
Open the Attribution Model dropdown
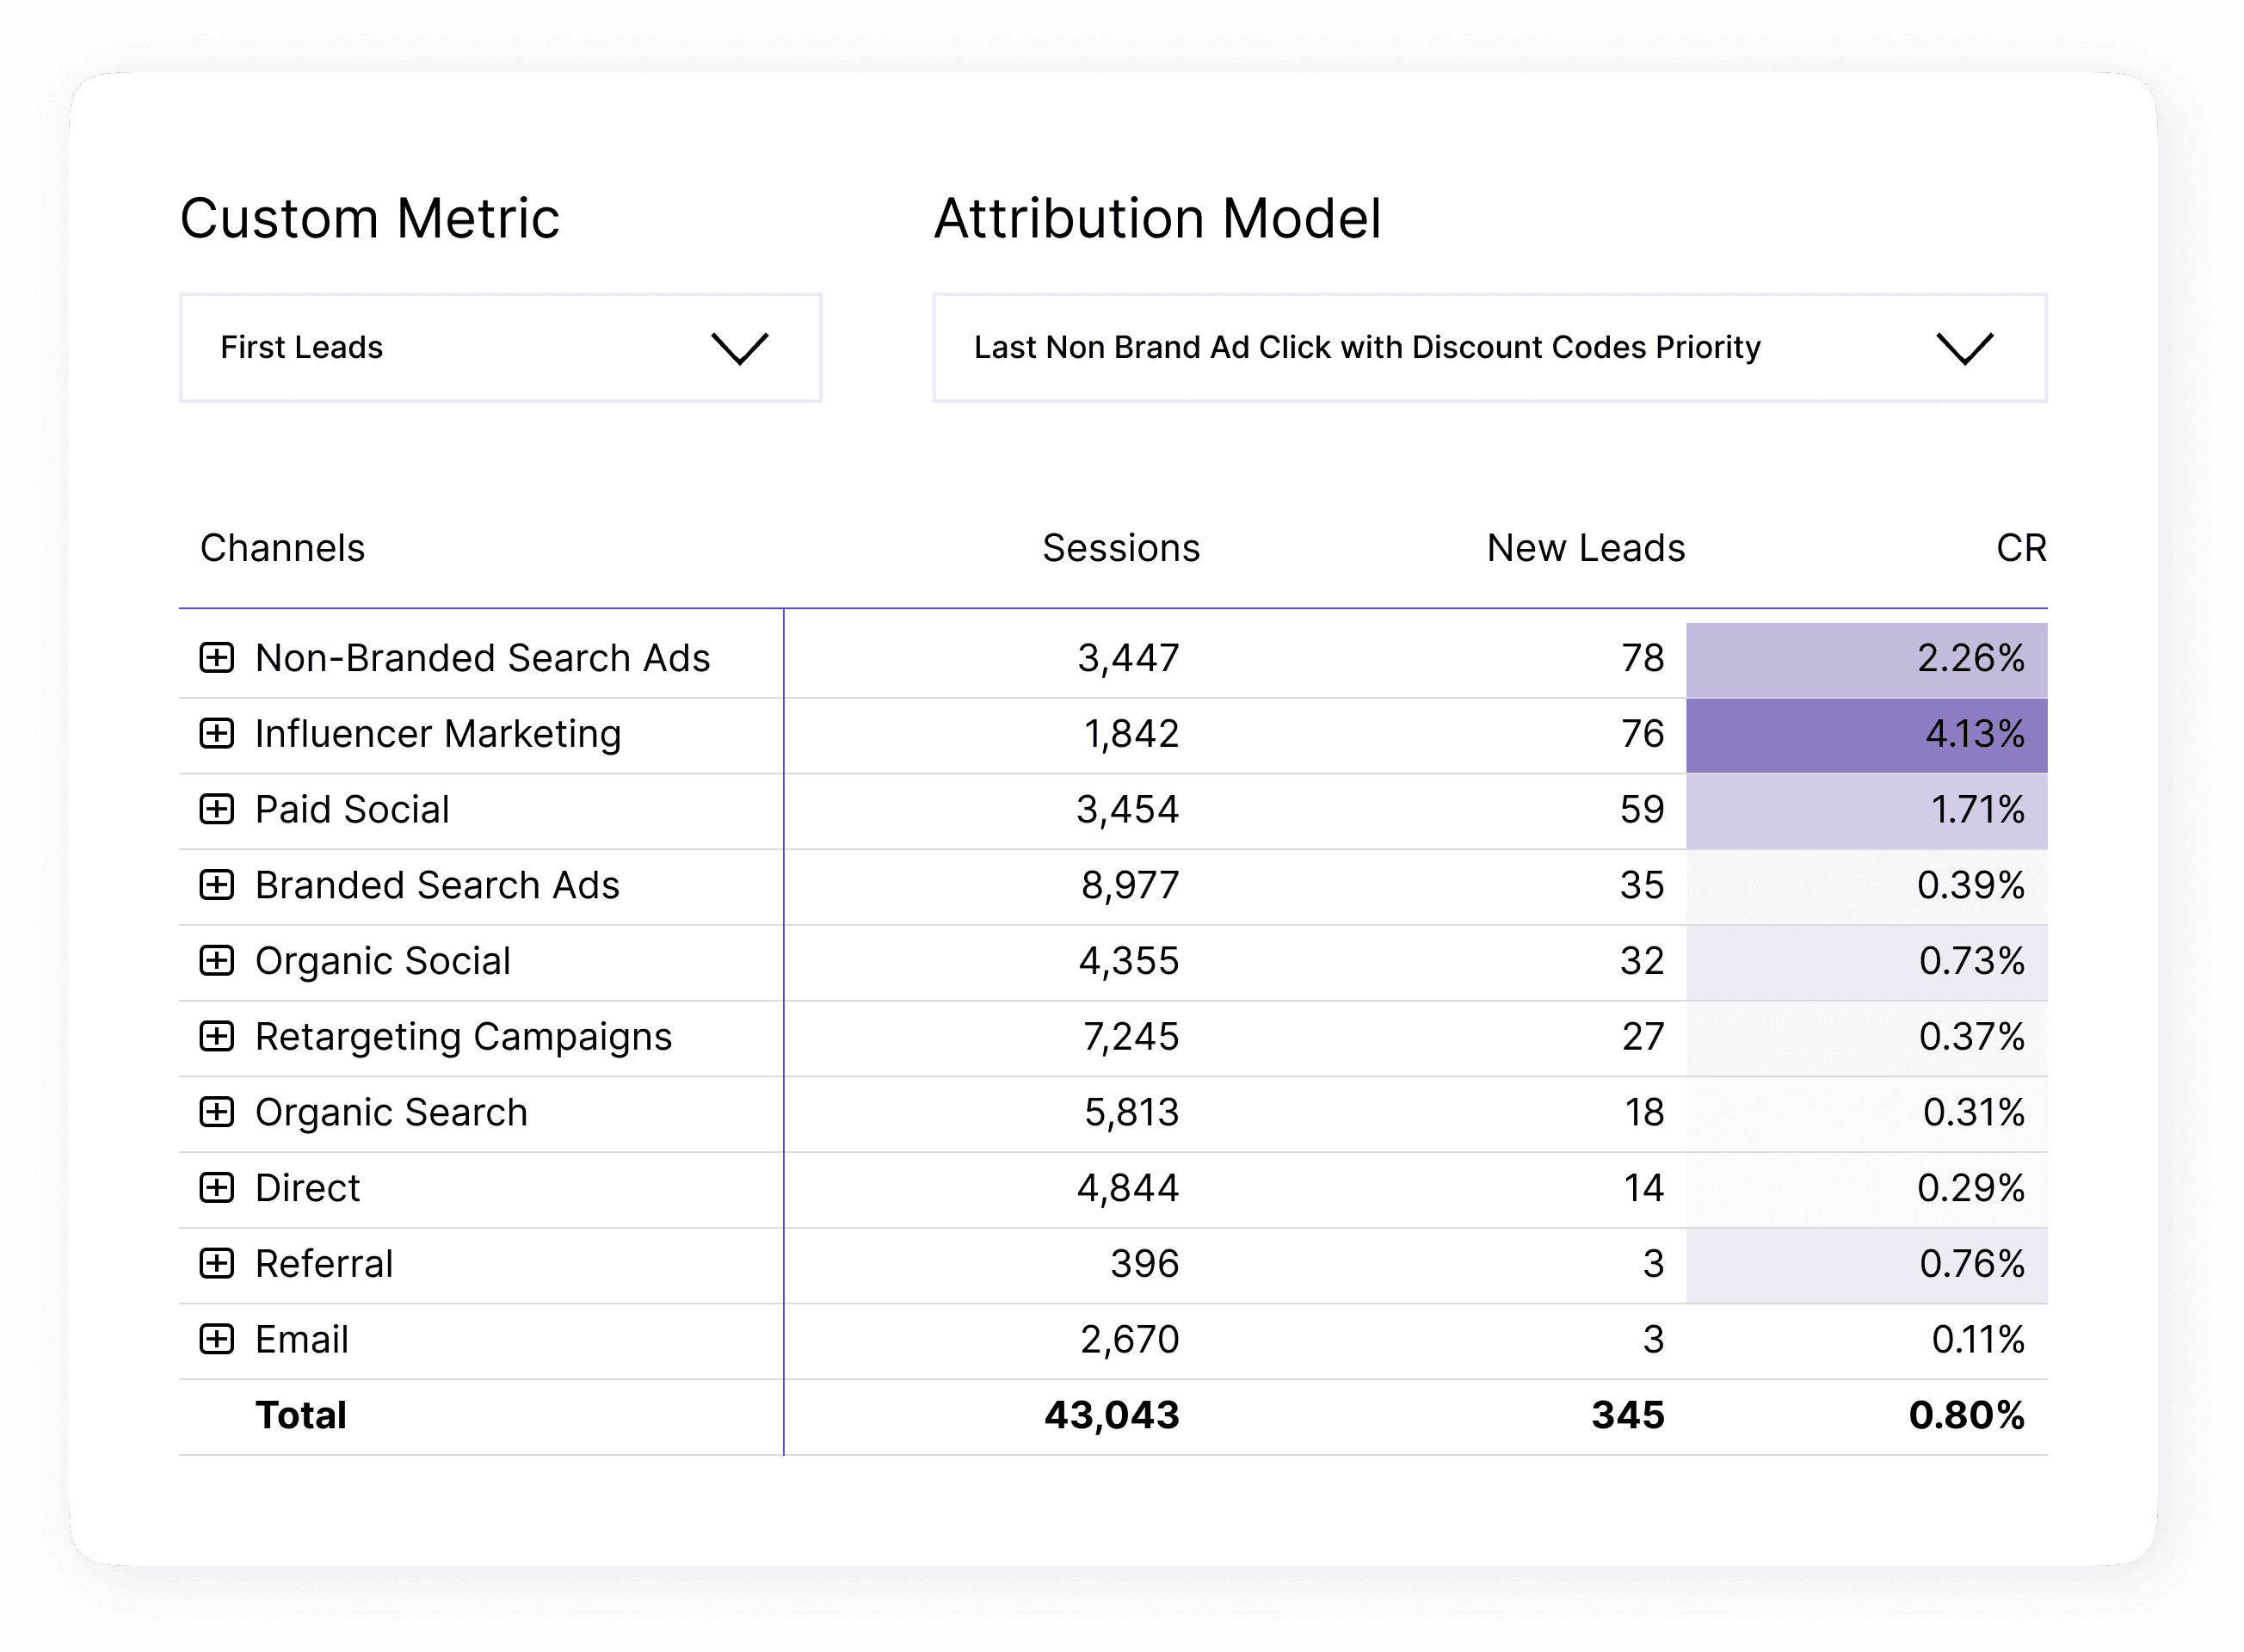[x=1488, y=348]
